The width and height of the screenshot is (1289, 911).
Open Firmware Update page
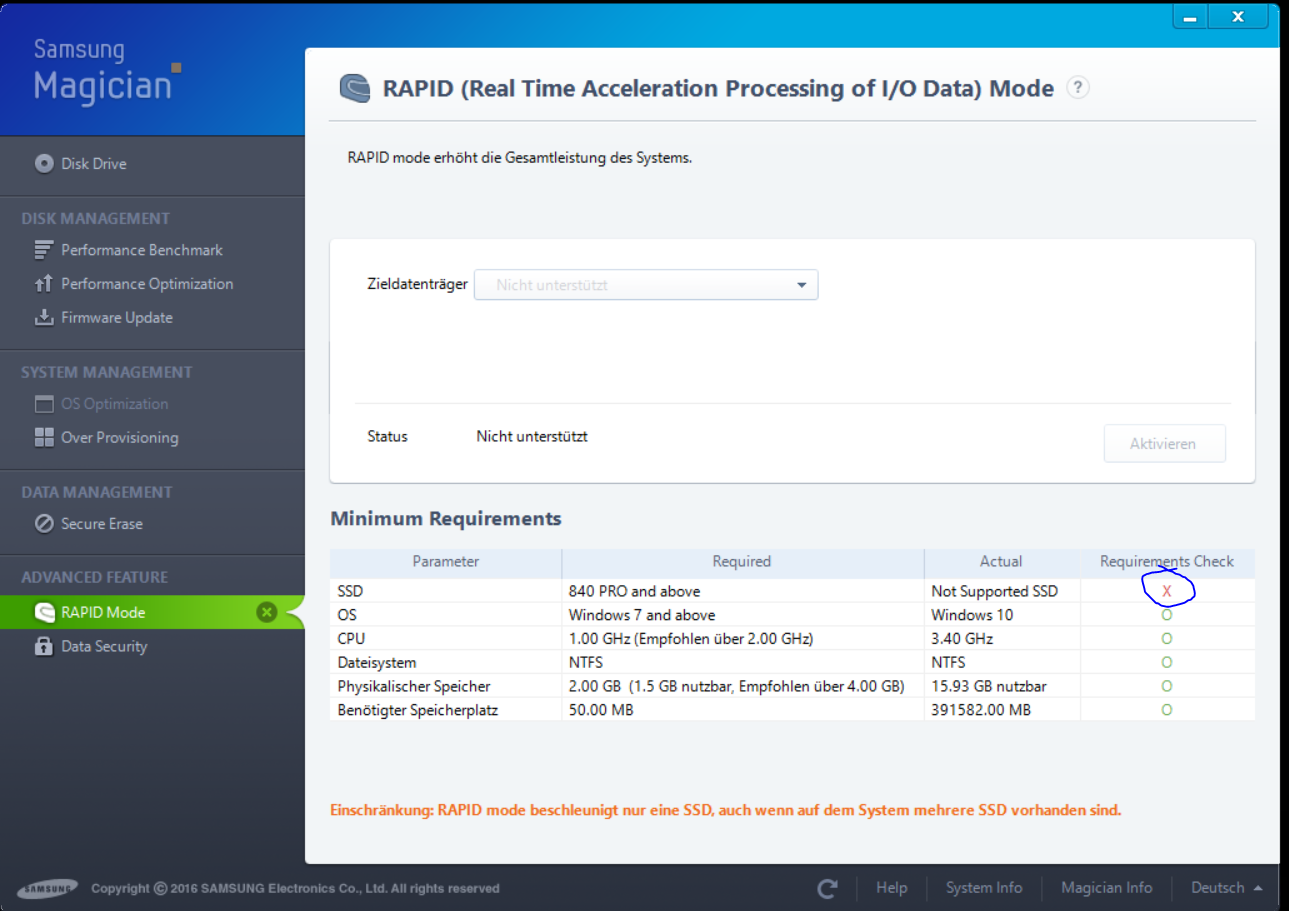pyautogui.click(x=117, y=318)
